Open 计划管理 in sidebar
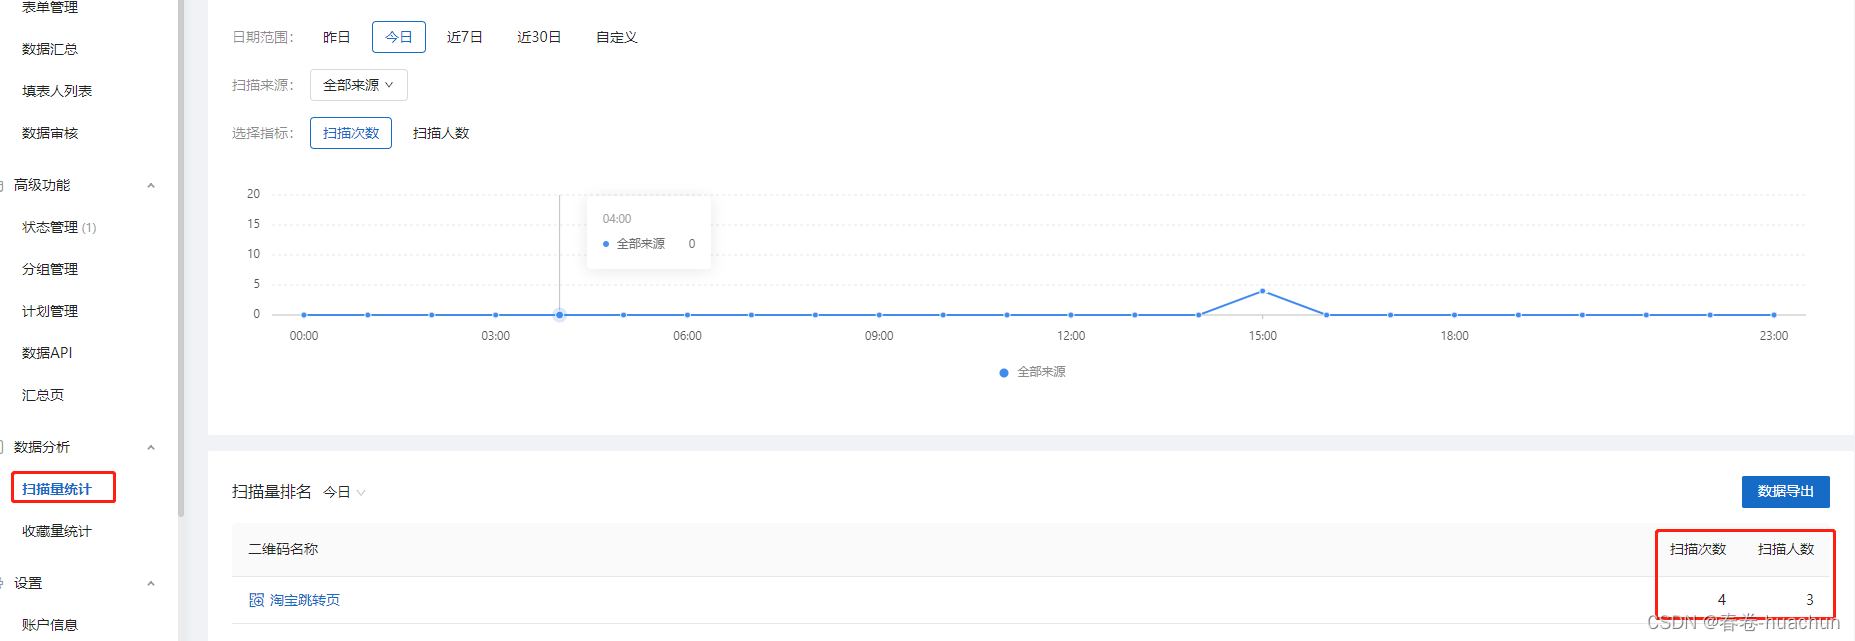The image size is (1855, 641). (x=50, y=311)
